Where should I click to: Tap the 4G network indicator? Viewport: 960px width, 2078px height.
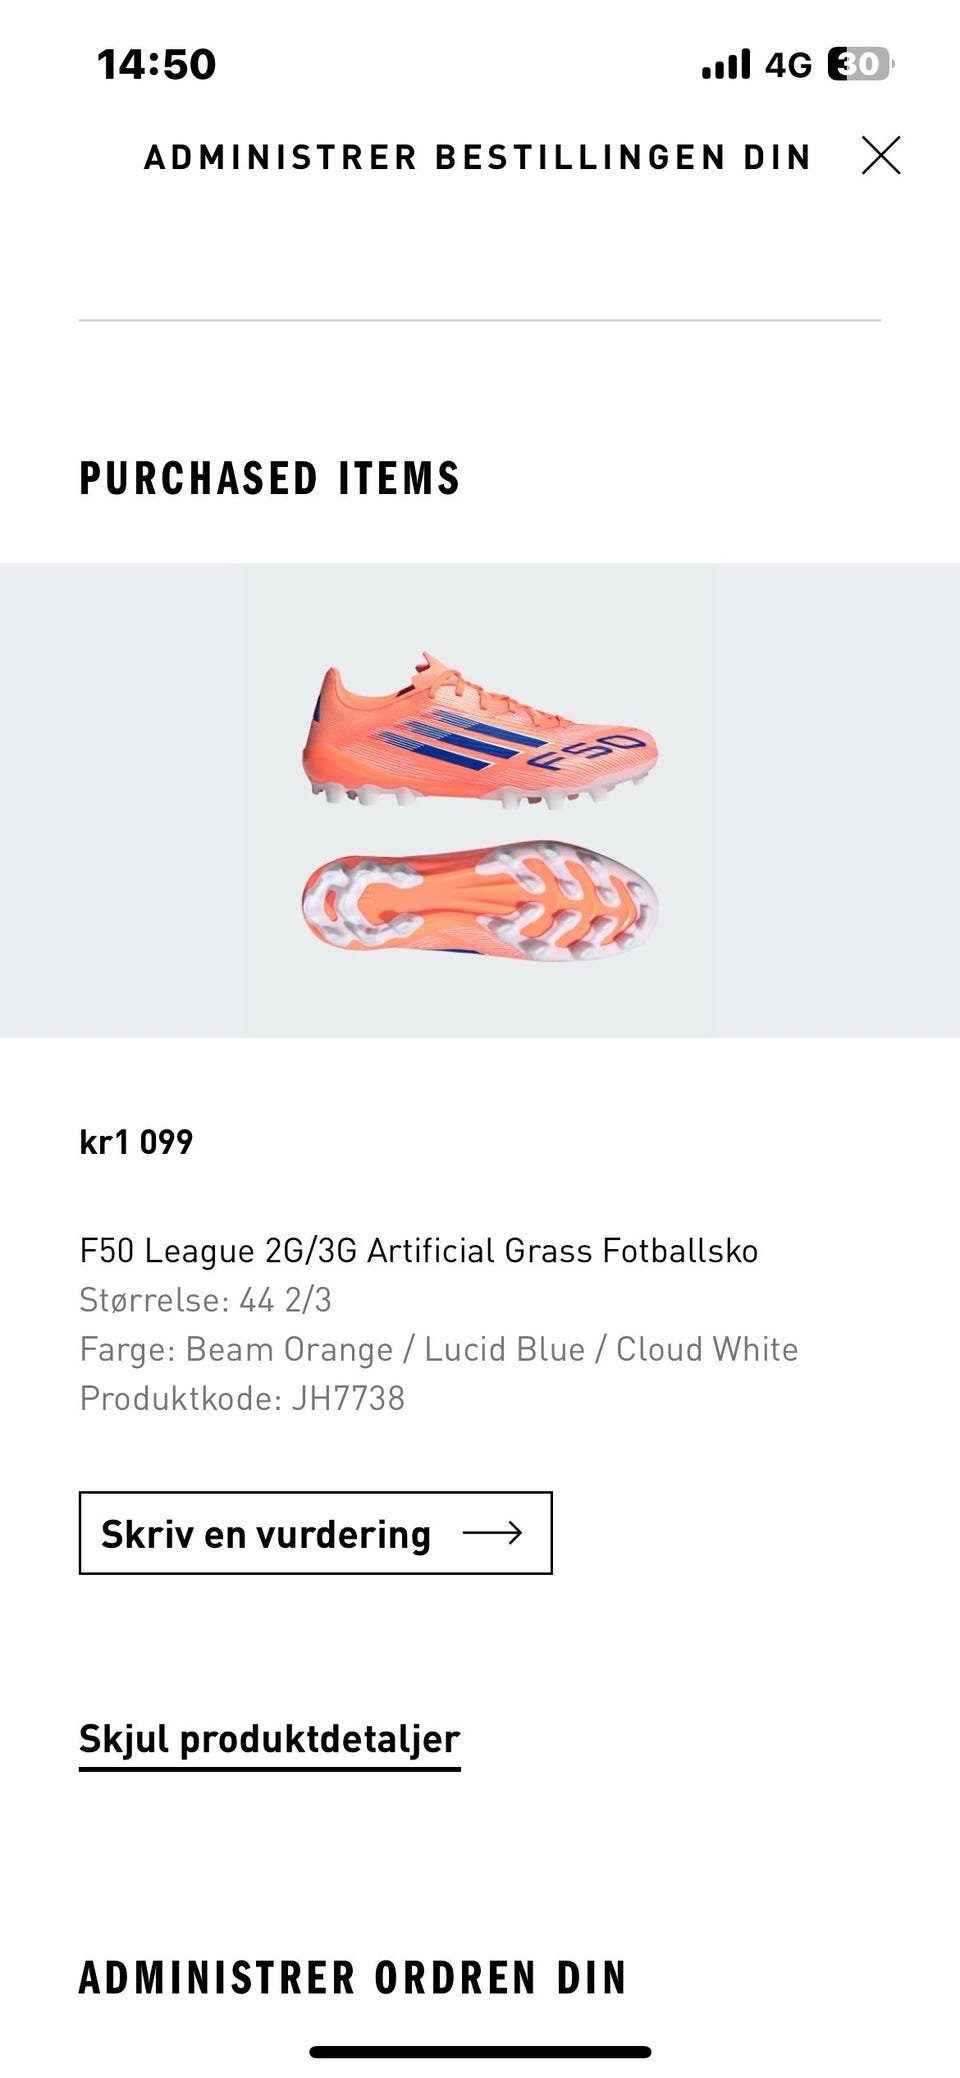(788, 66)
